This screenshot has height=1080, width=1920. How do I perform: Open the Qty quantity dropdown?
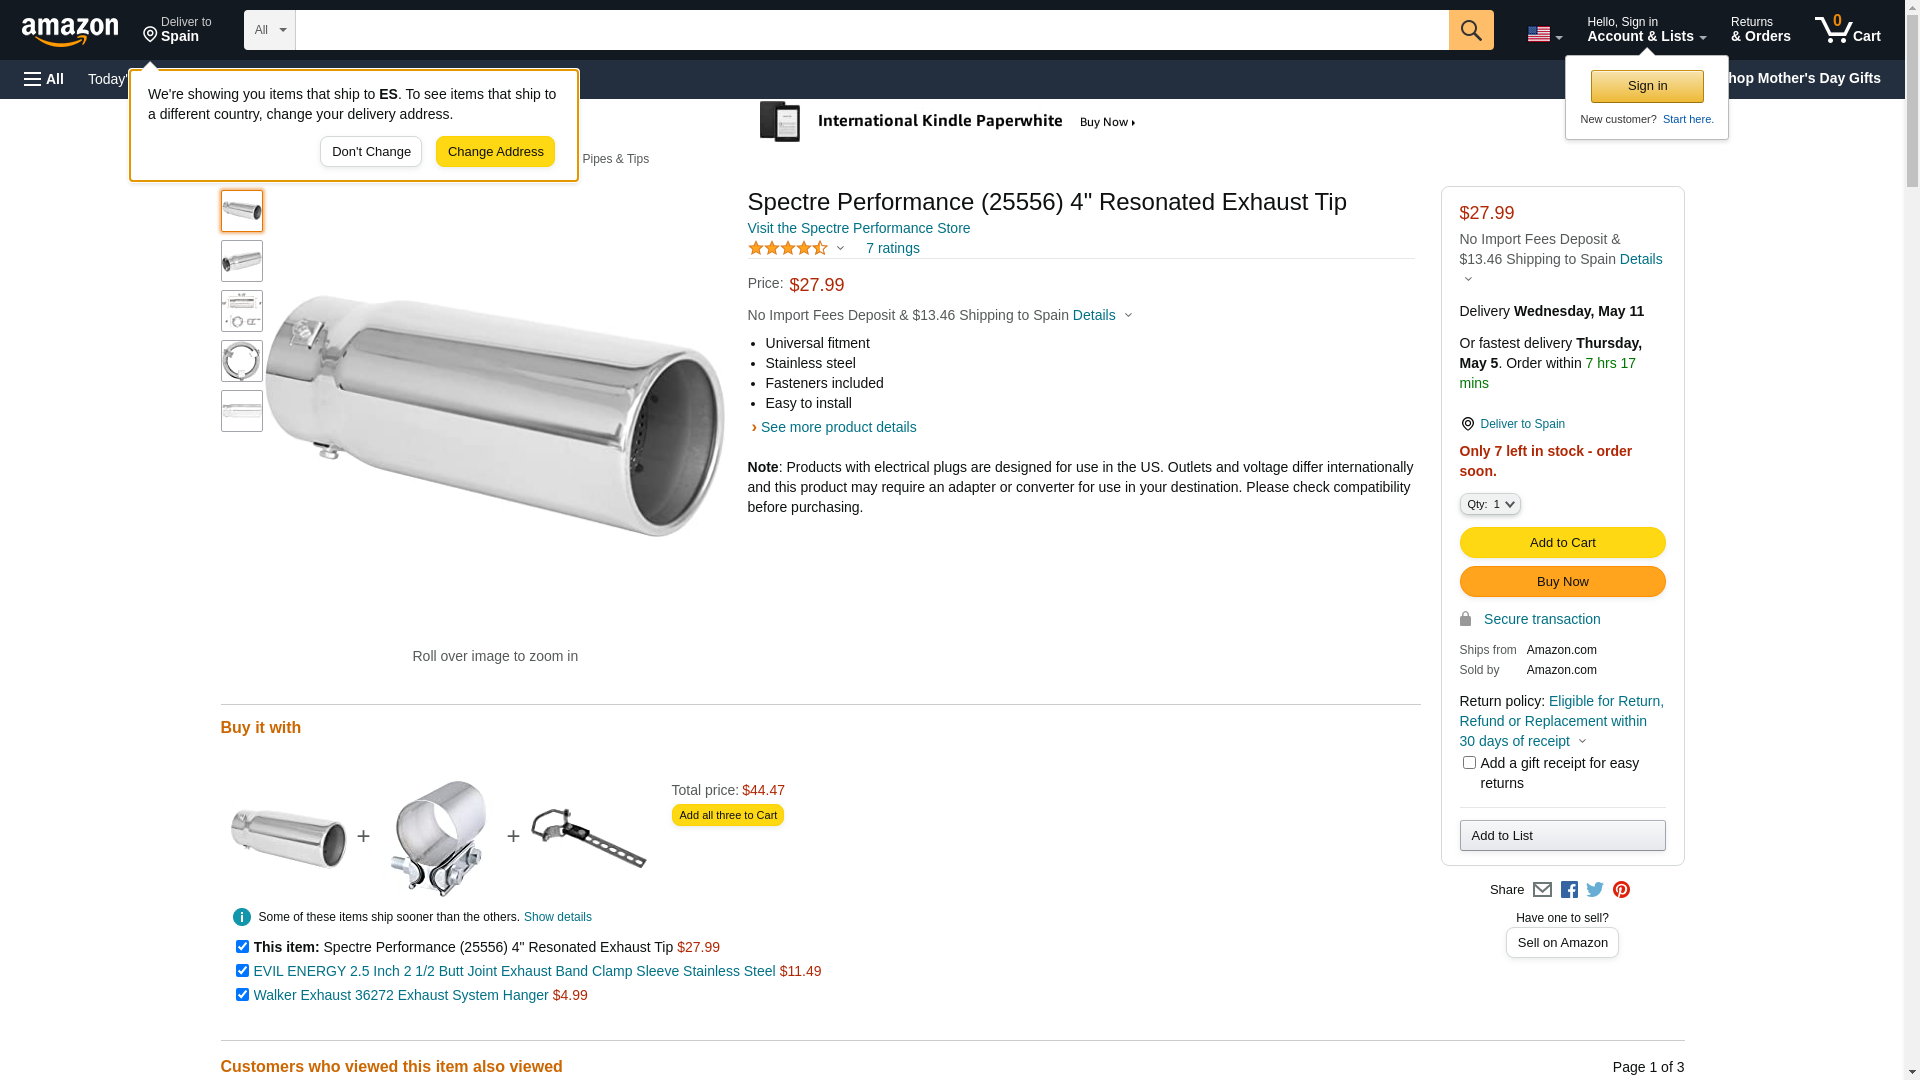[x=1490, y=504]
